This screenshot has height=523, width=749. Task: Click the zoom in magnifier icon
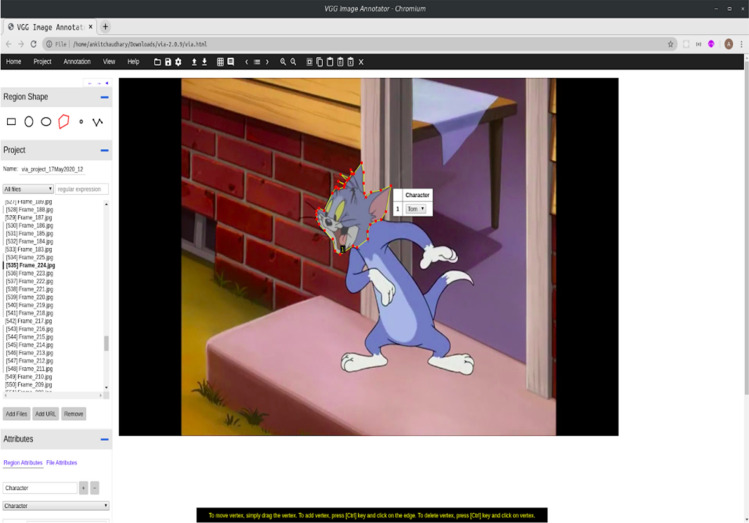[x=283, y=62]
